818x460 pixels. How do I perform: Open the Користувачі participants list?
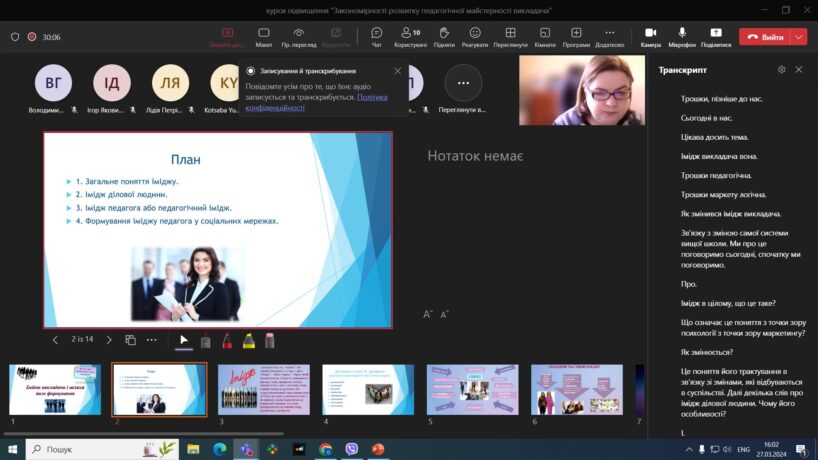[410, 37]
